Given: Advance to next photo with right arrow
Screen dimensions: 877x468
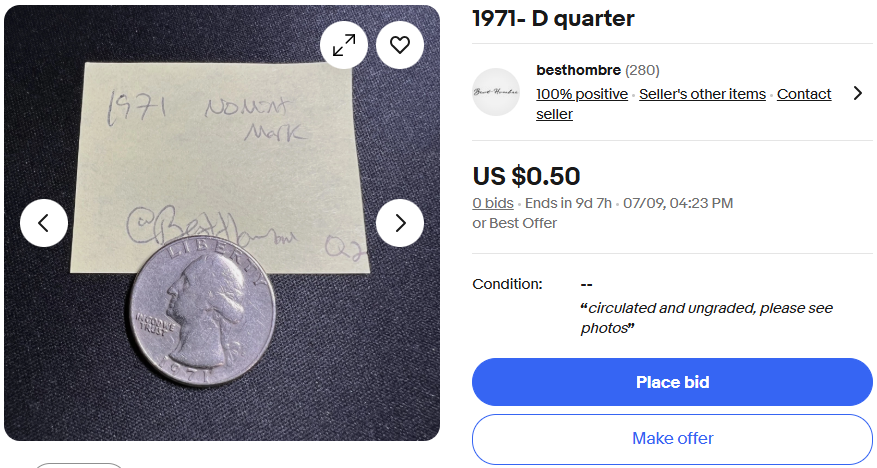Looking at the screenshot, I should pyautogui.click(x=400, y=223).
